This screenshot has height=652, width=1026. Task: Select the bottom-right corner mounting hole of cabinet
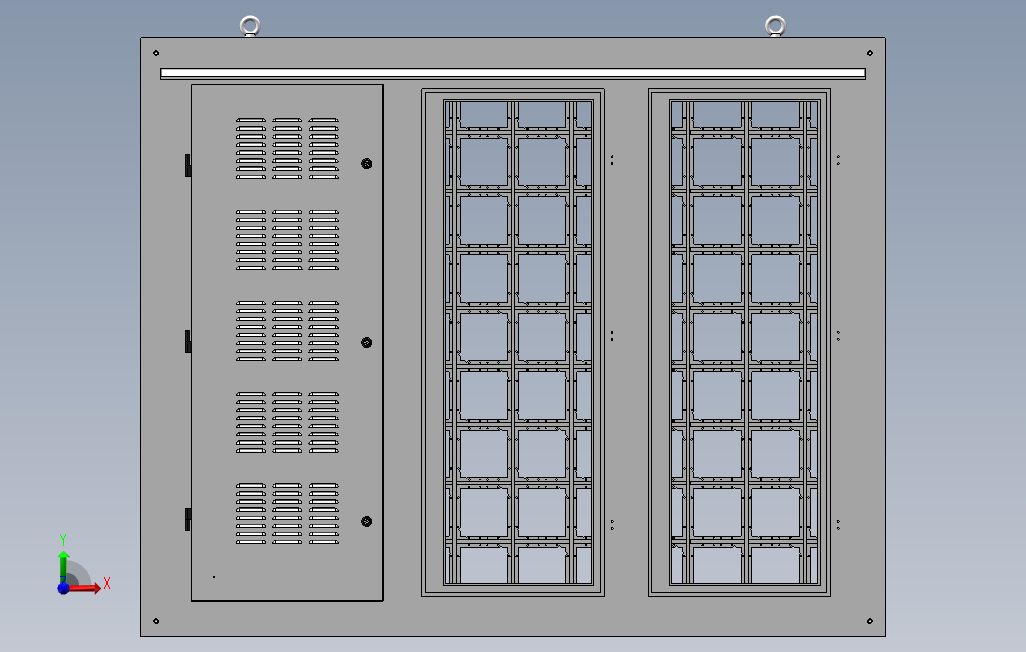(870, 621)
